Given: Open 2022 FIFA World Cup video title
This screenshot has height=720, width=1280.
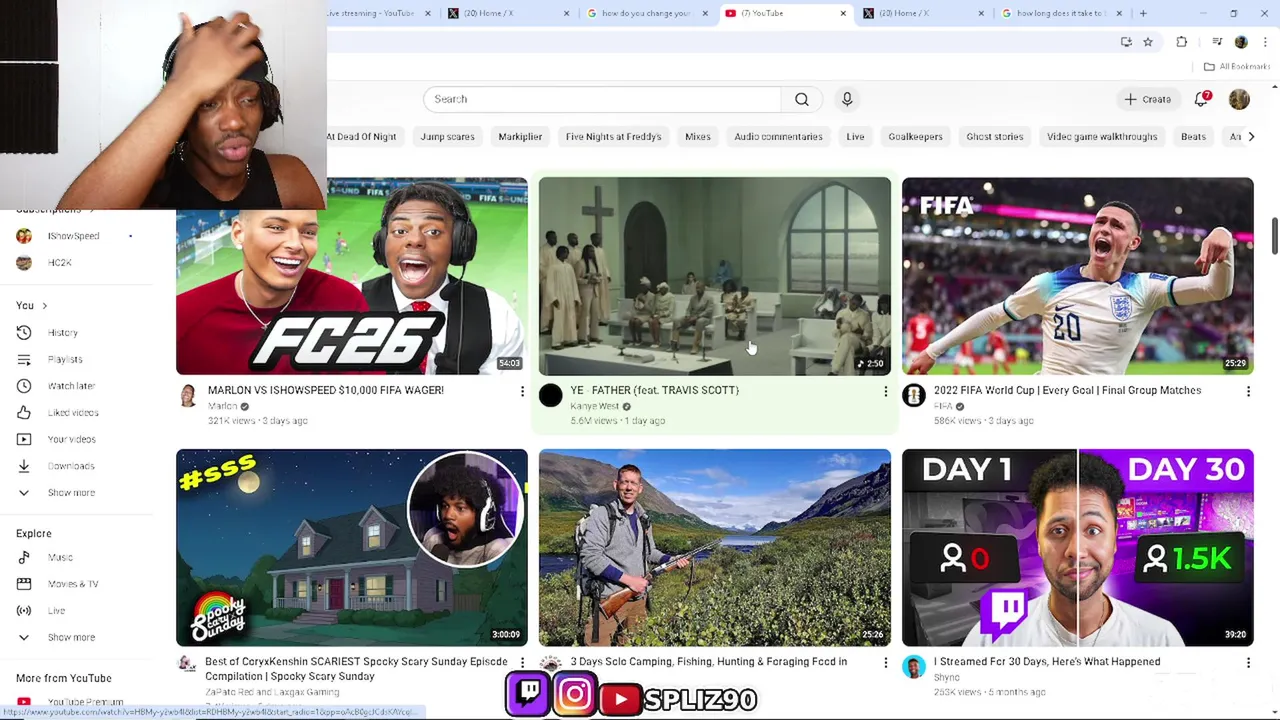Looking at the screenshot, I should 1067,390.
